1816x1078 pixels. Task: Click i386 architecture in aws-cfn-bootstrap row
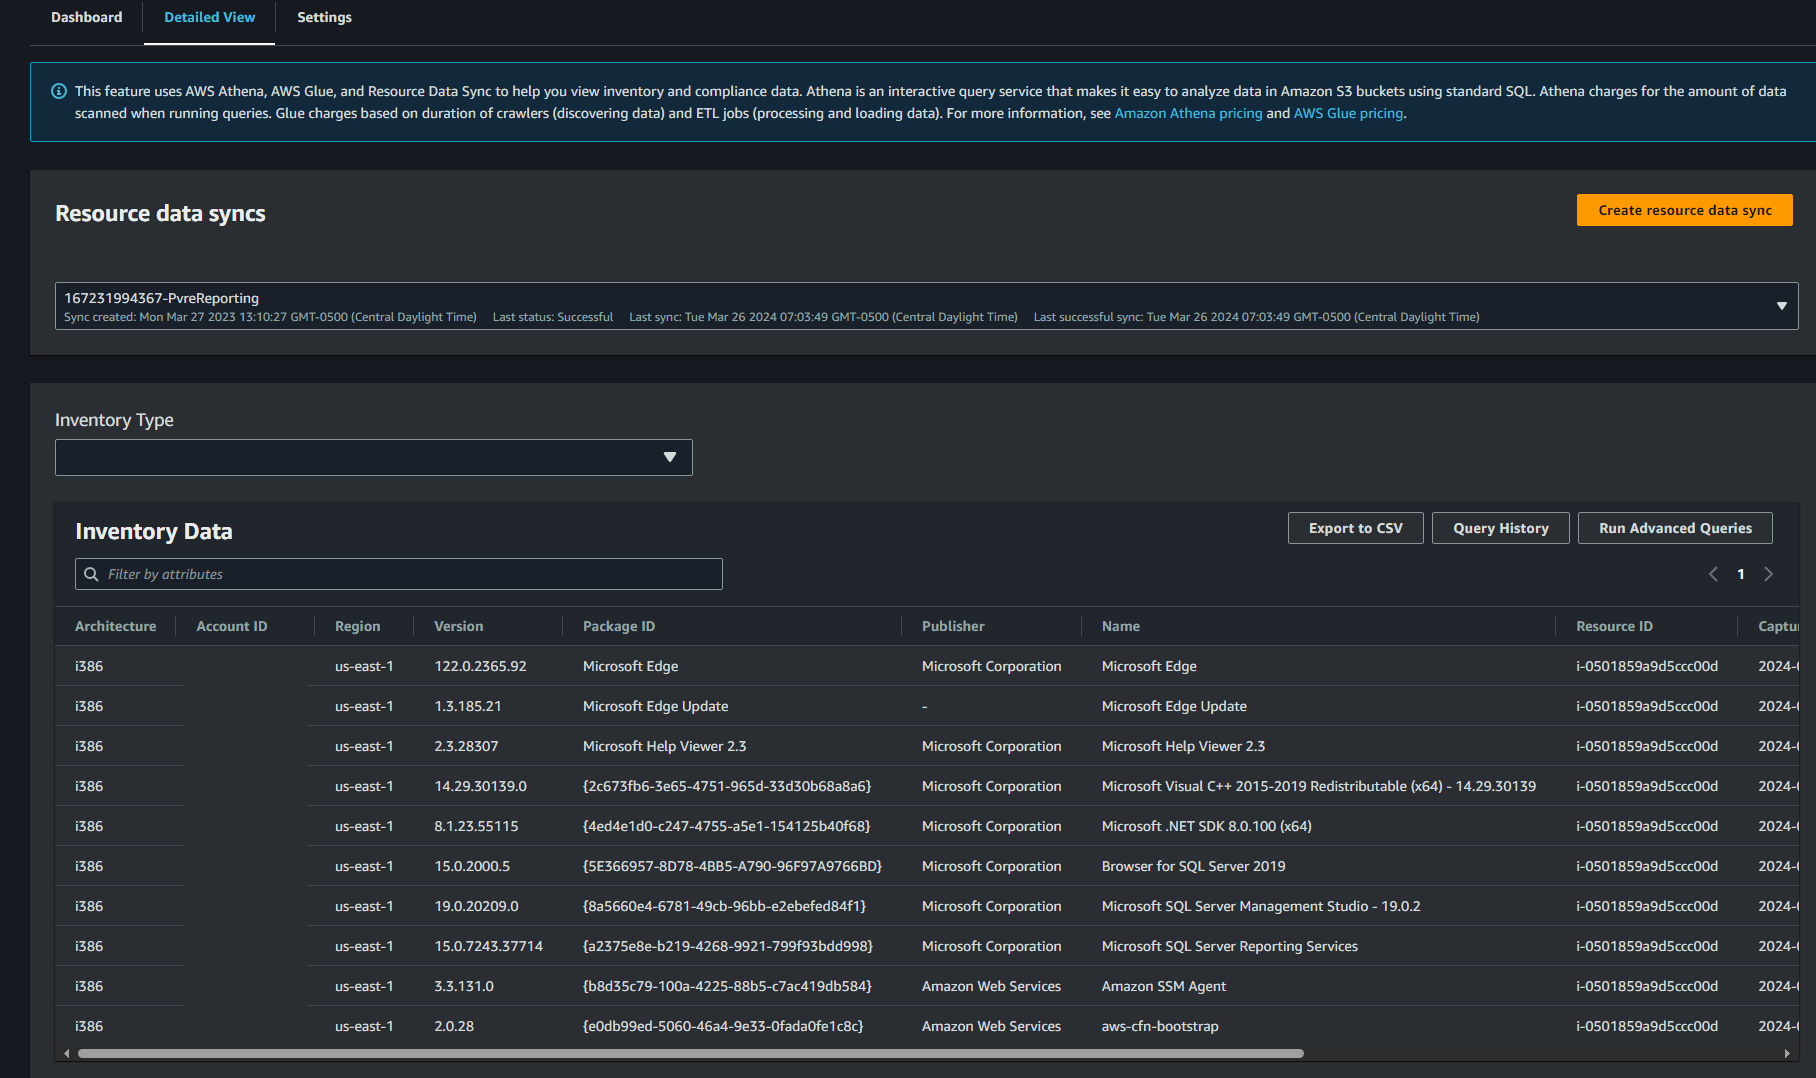pyautogui.click(x=89, y=1026)
